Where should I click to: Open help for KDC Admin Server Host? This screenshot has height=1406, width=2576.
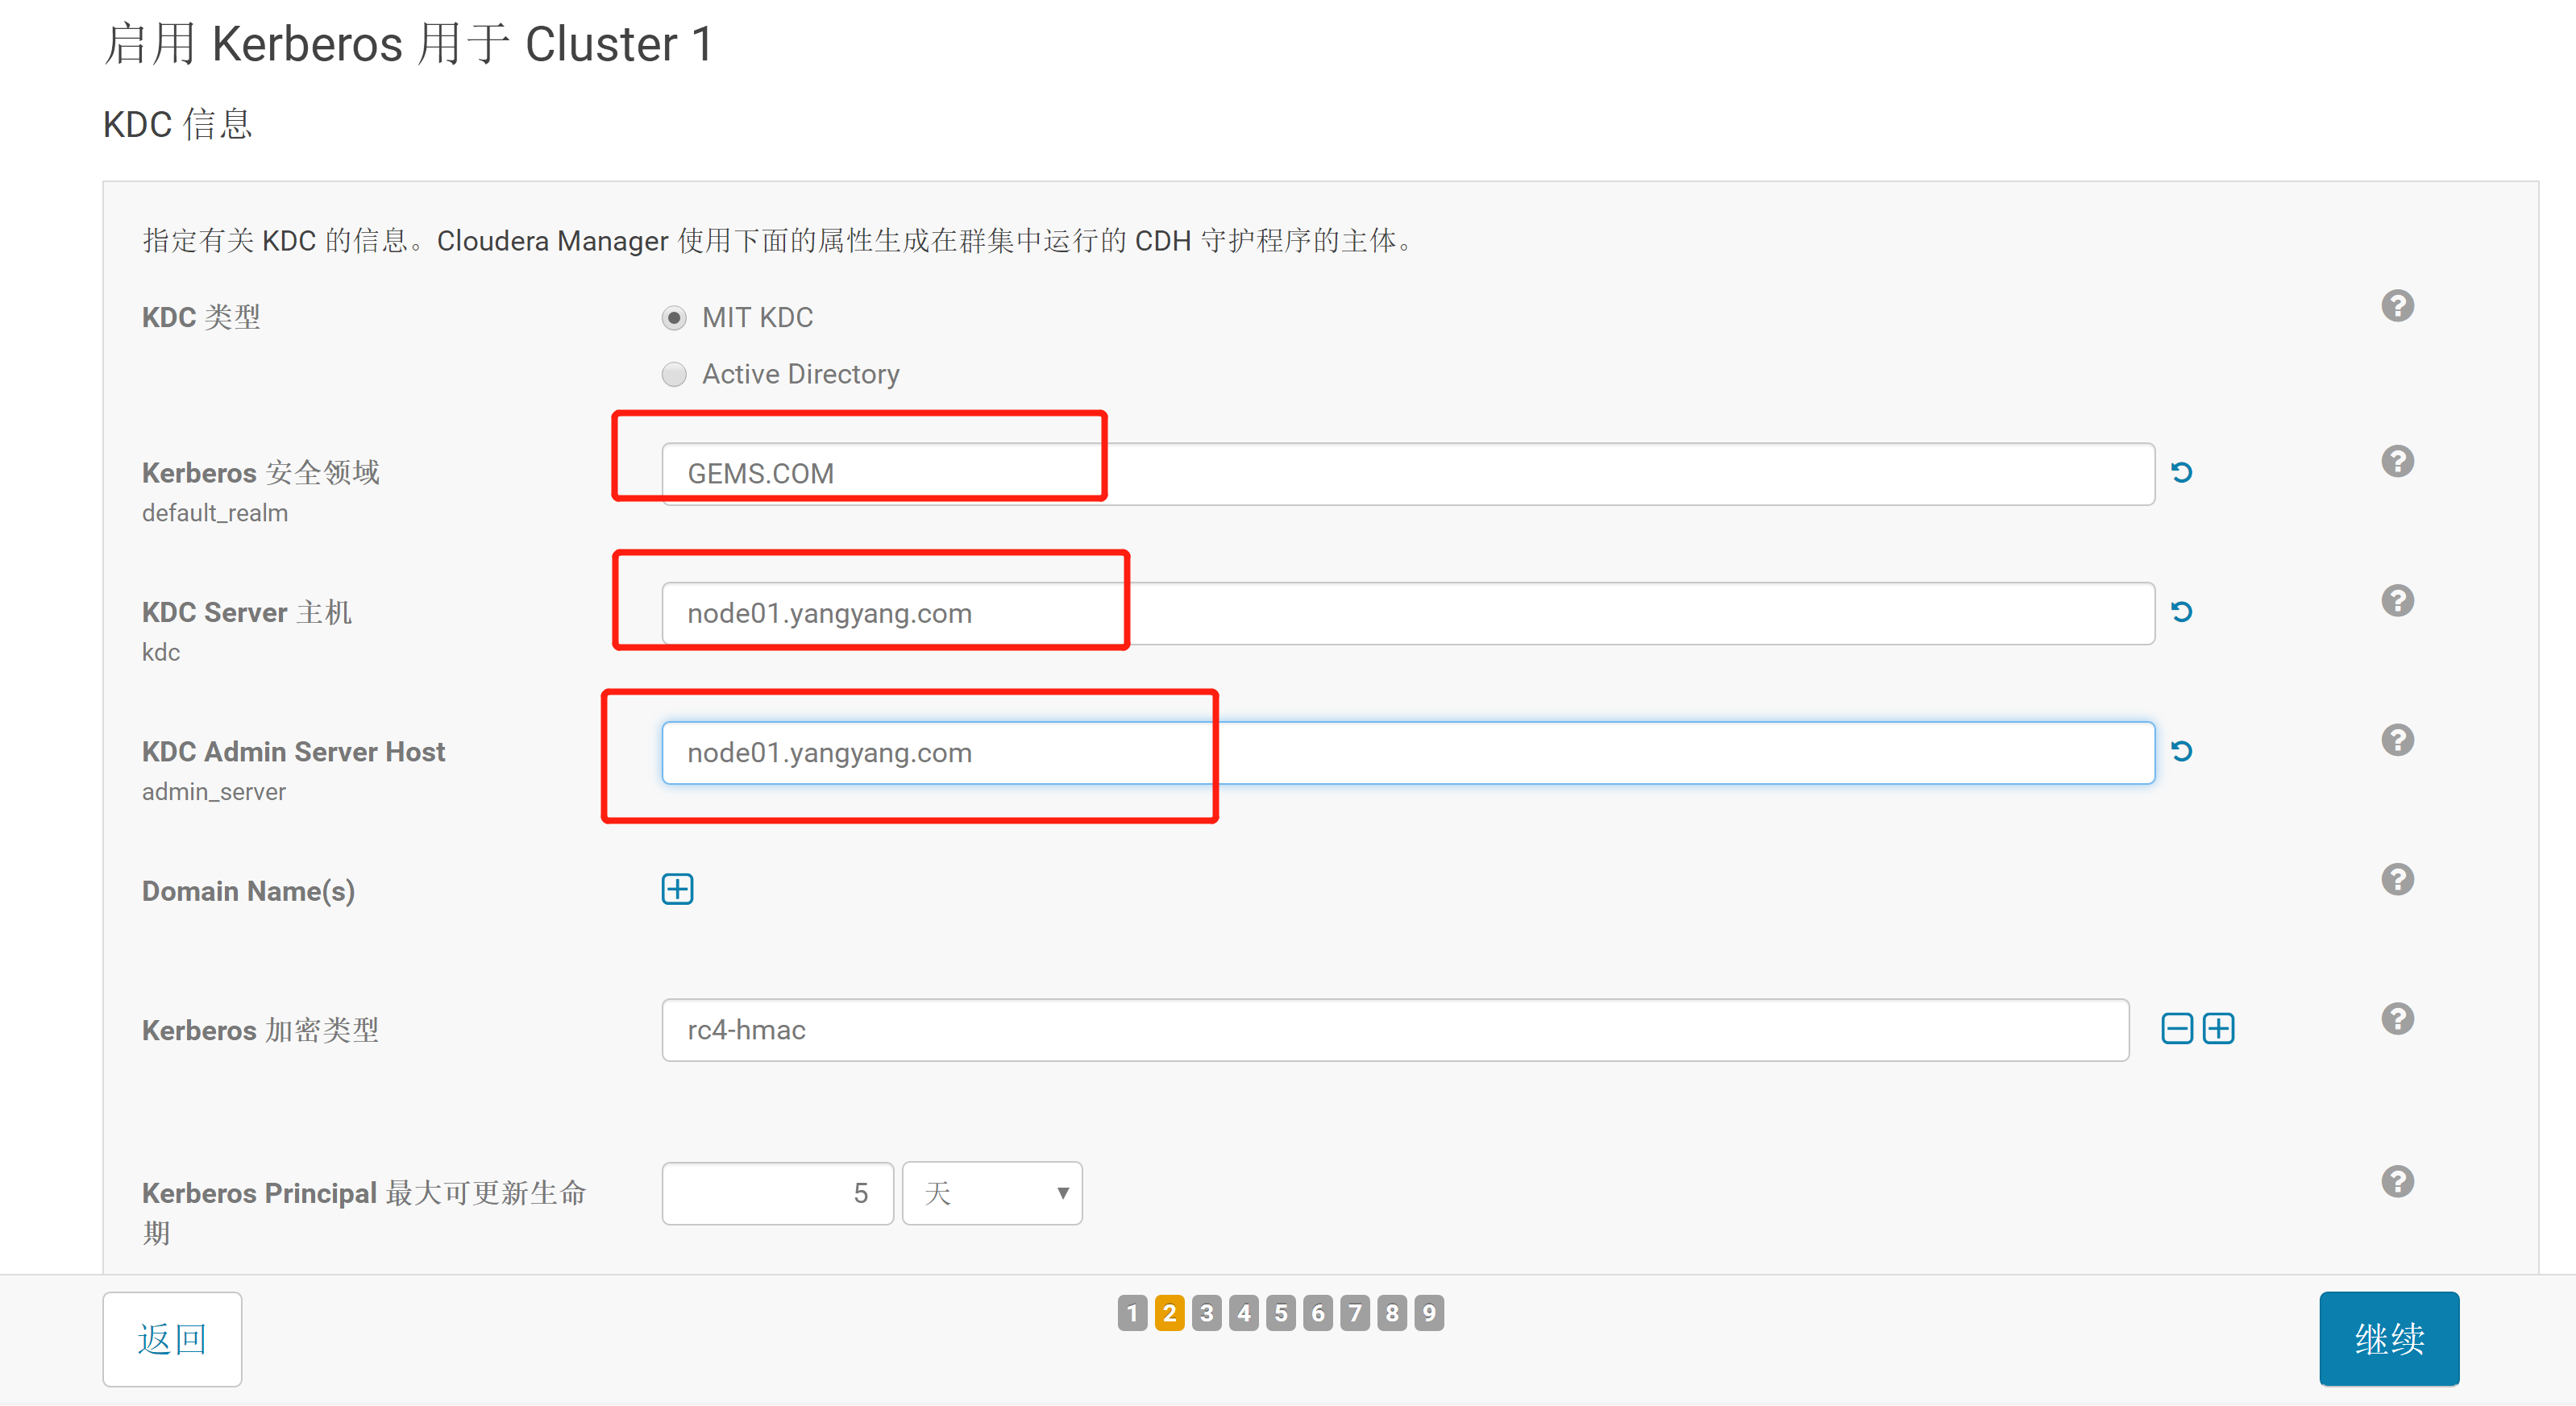2397,740
